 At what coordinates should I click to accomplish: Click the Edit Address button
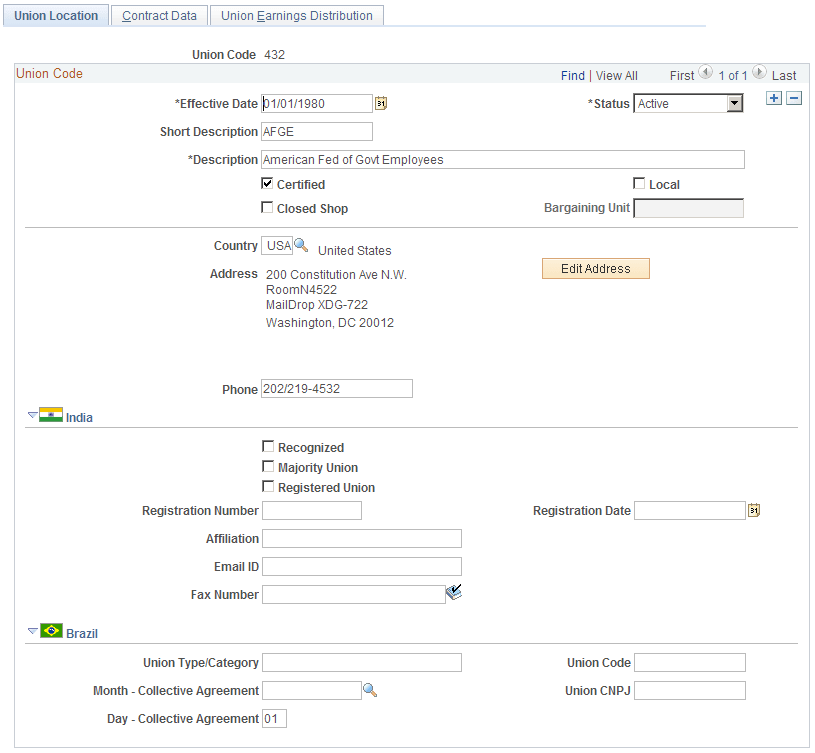[x=595, y=268]
